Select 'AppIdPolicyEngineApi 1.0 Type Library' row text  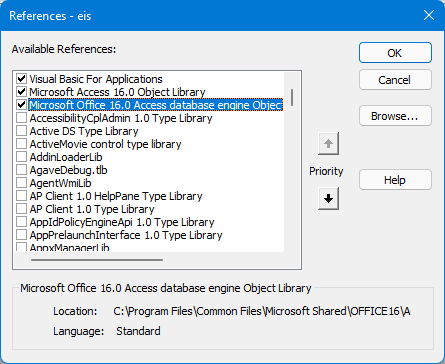coord(122,222)
